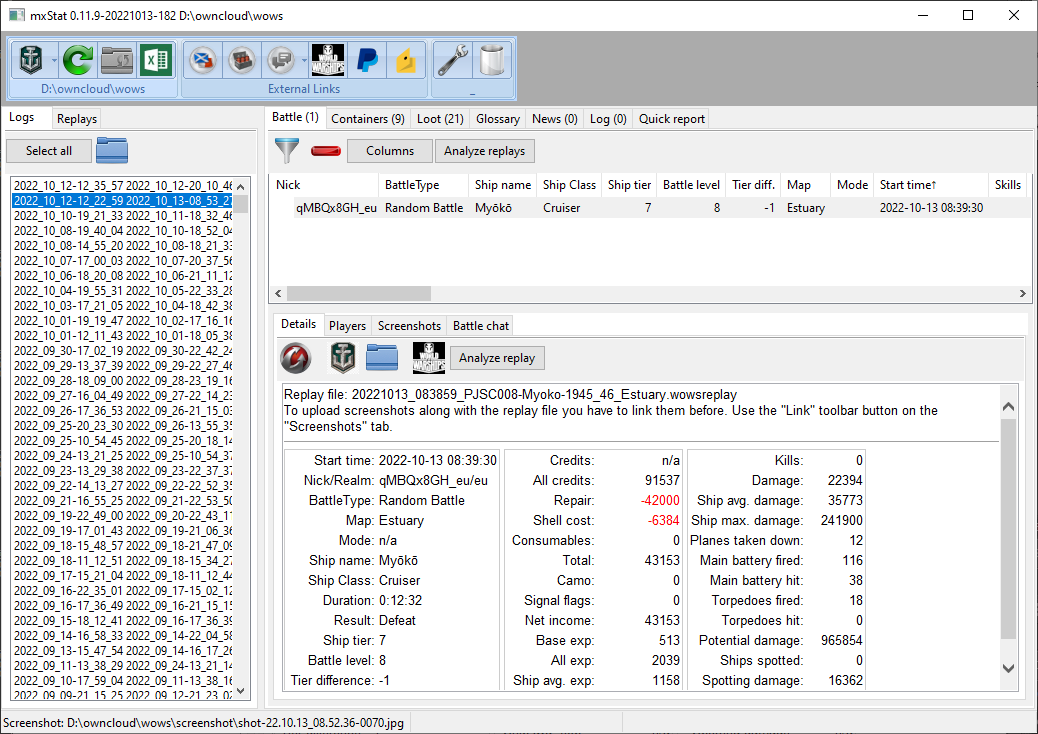Click the Columns button
1038x734 pixels.
(390, 151)
